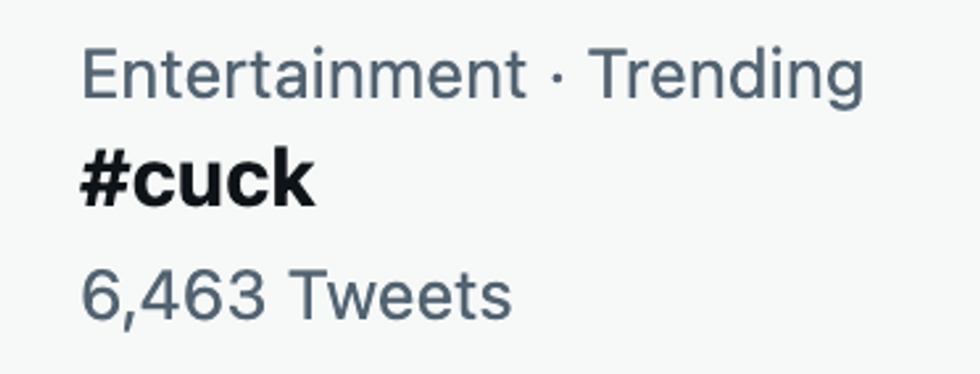
Task: Open the trend with 6,463 Tweets
Action: point(198,178)
